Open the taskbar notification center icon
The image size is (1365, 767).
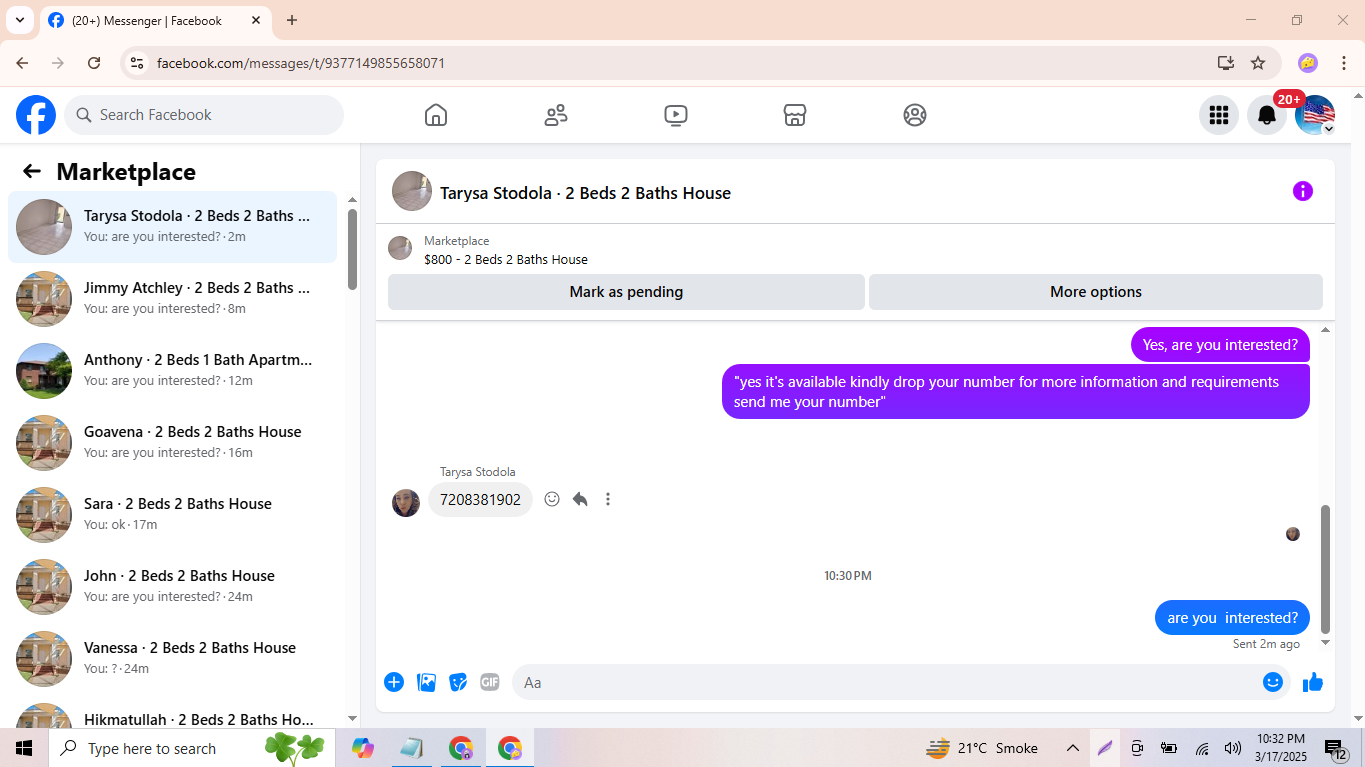click(x=1336, y=749)
